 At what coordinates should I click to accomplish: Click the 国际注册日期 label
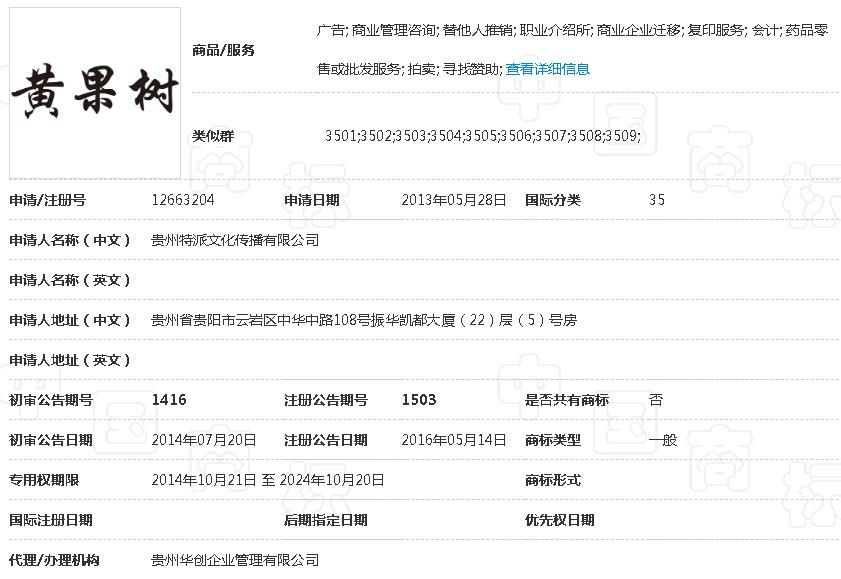51,520
